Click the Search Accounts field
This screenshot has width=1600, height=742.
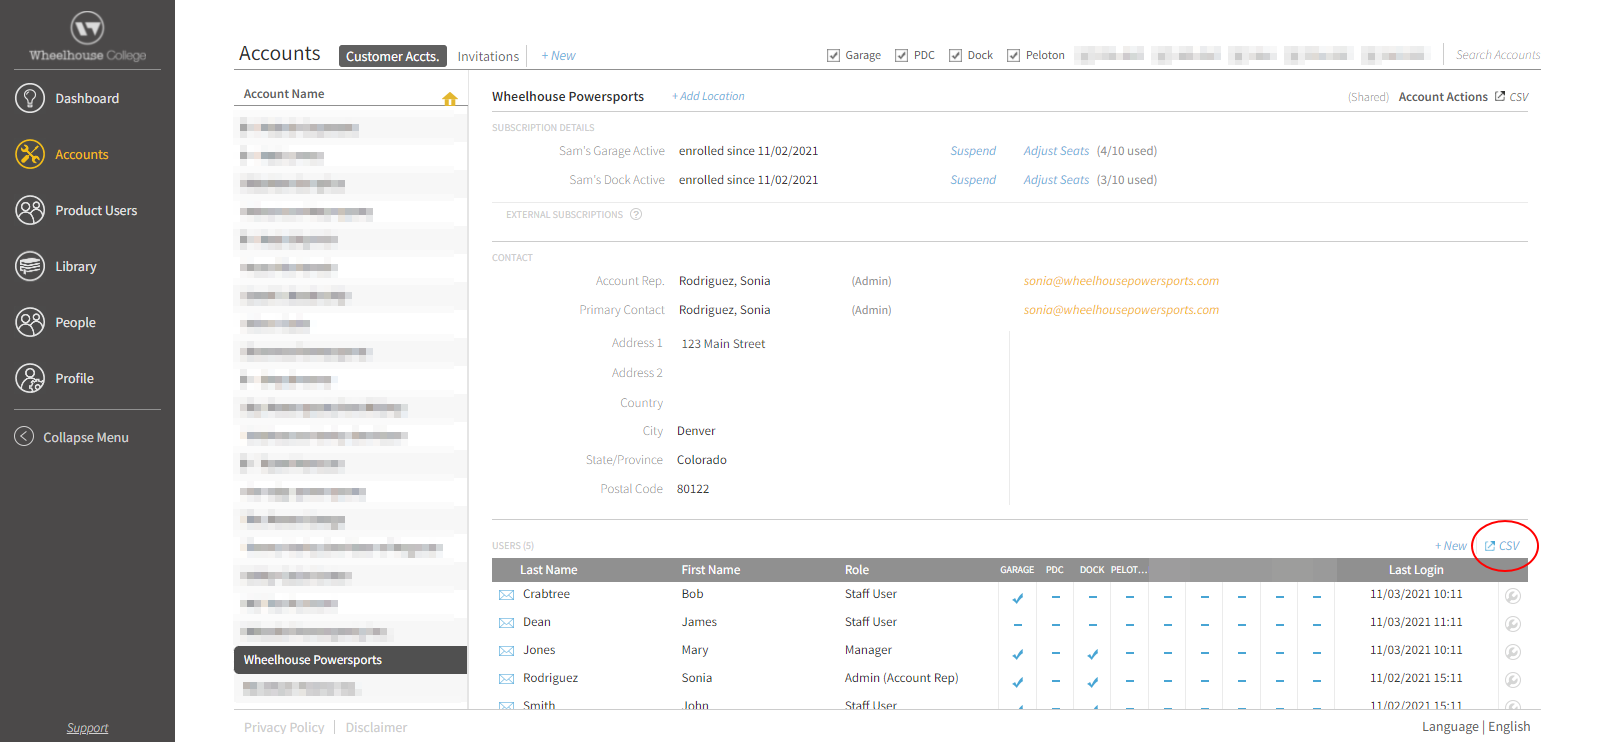point(1497,55)
